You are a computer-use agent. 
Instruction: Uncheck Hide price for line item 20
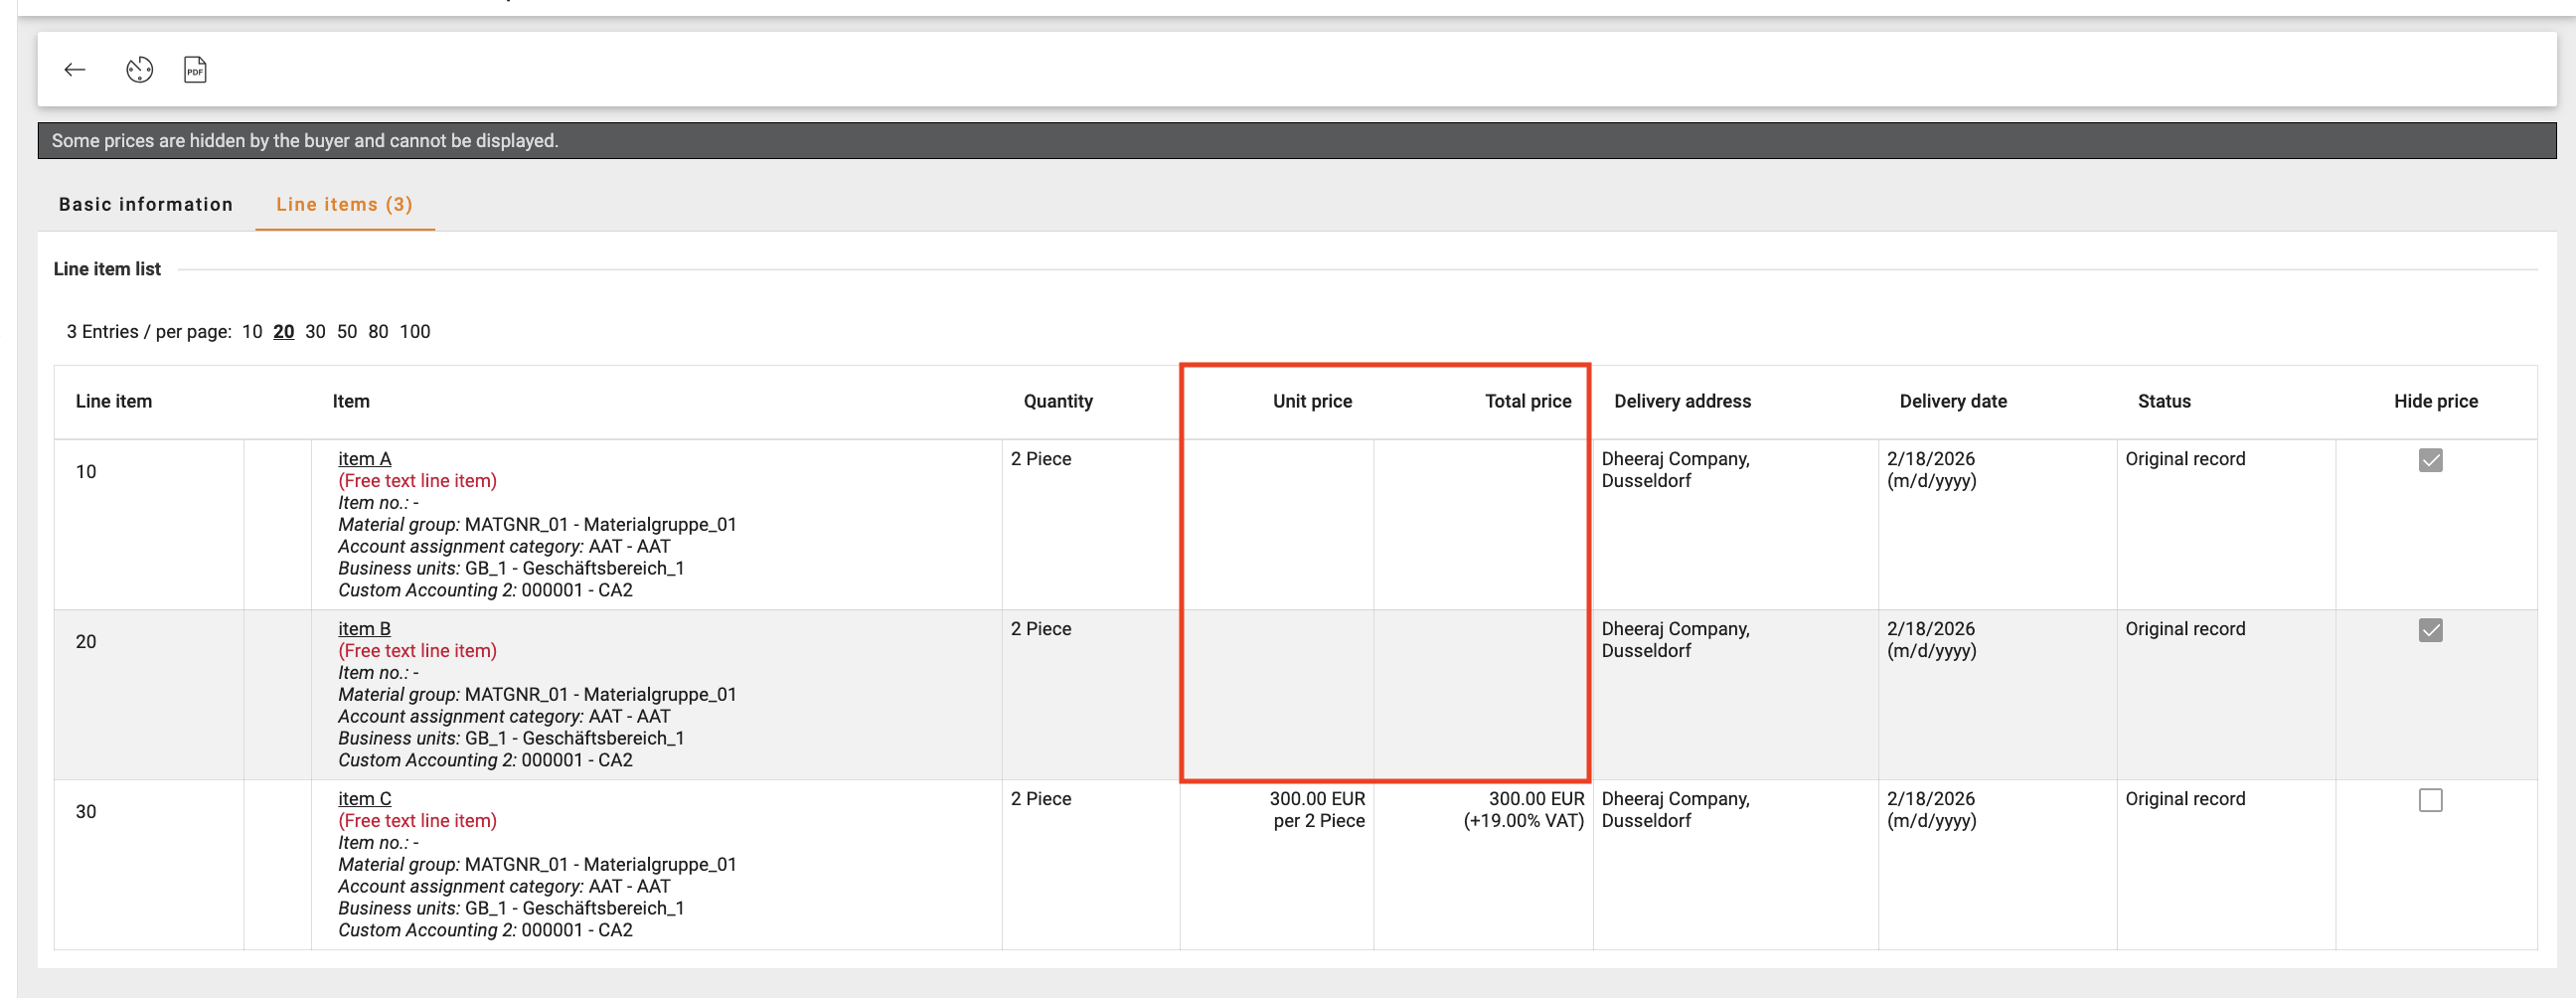click(x=2432, y=630)
